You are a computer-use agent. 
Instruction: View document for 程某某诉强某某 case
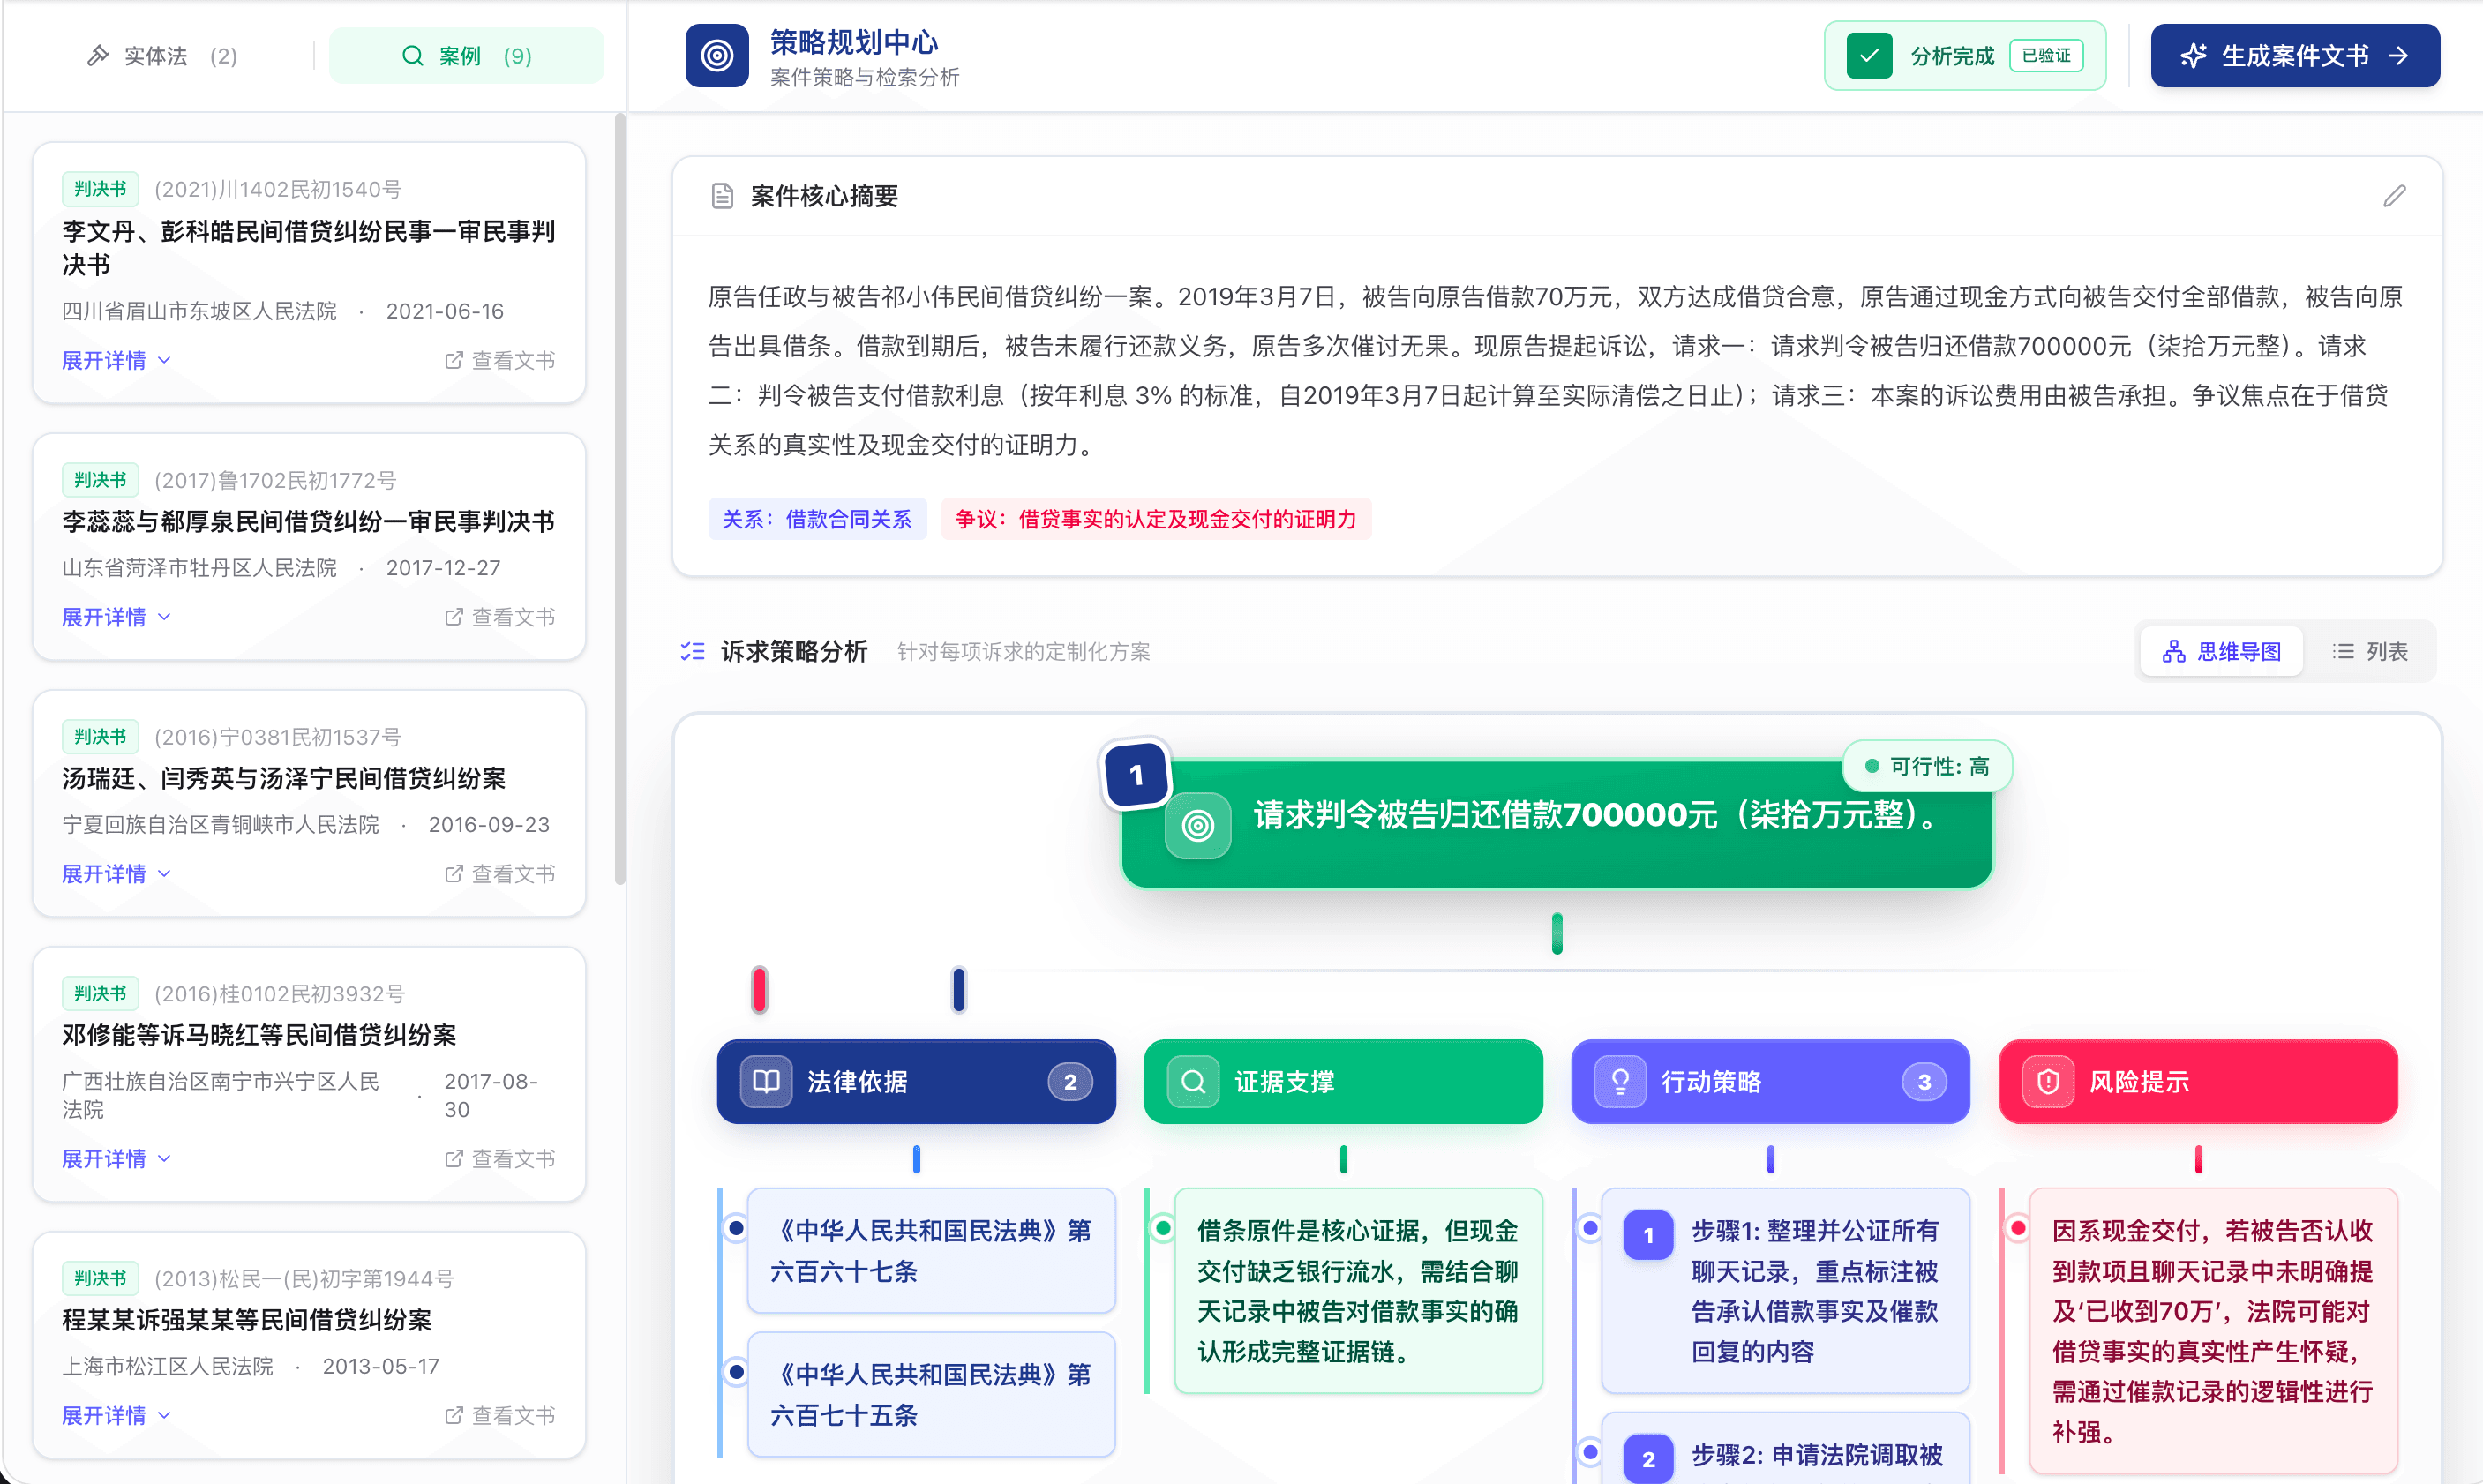(x=499, y=1416)
